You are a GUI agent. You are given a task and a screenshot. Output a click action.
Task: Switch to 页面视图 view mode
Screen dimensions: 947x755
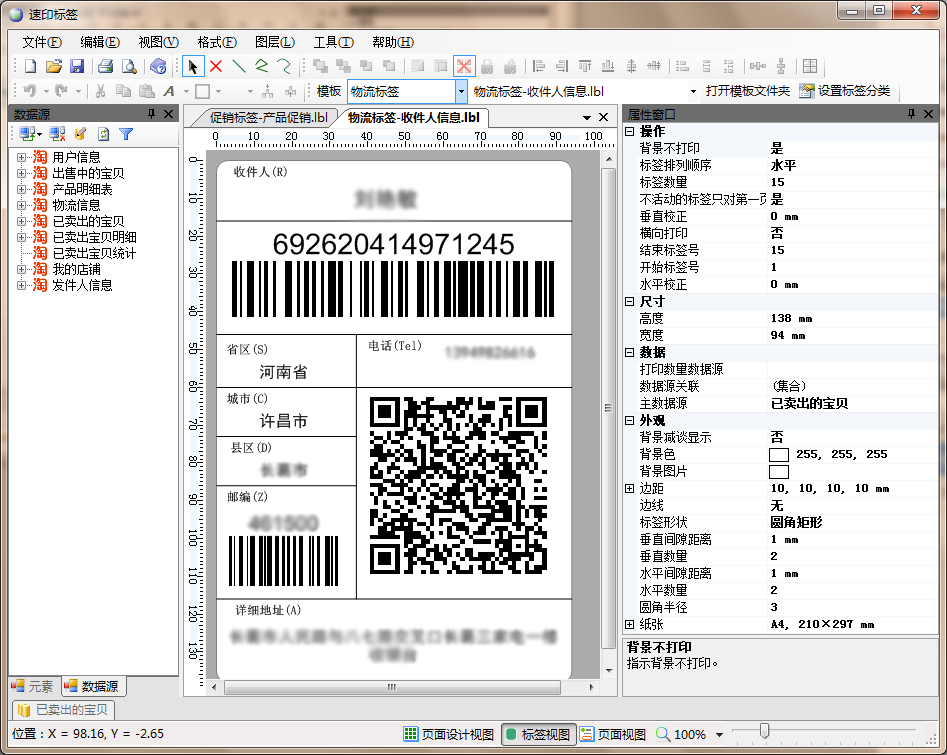(x=613, y=734)
